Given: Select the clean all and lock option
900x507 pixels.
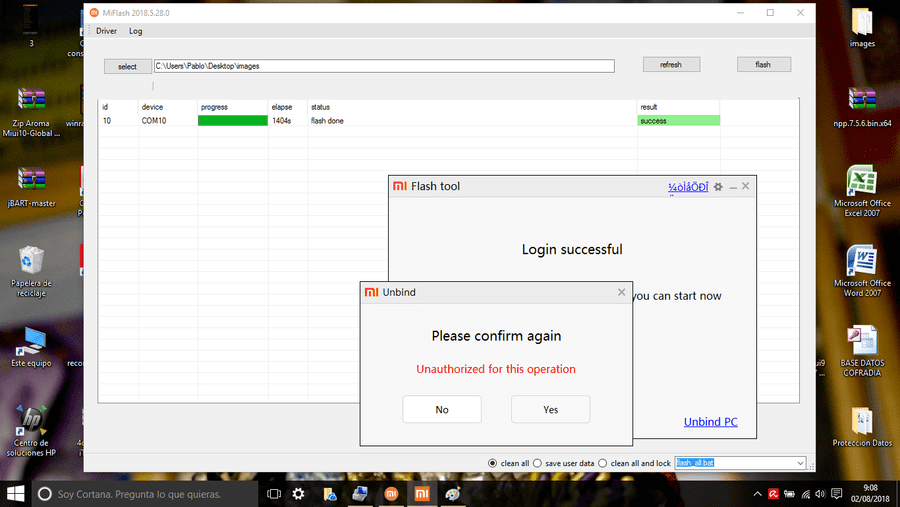Looking at the screenshot, I should coord(603,463).
